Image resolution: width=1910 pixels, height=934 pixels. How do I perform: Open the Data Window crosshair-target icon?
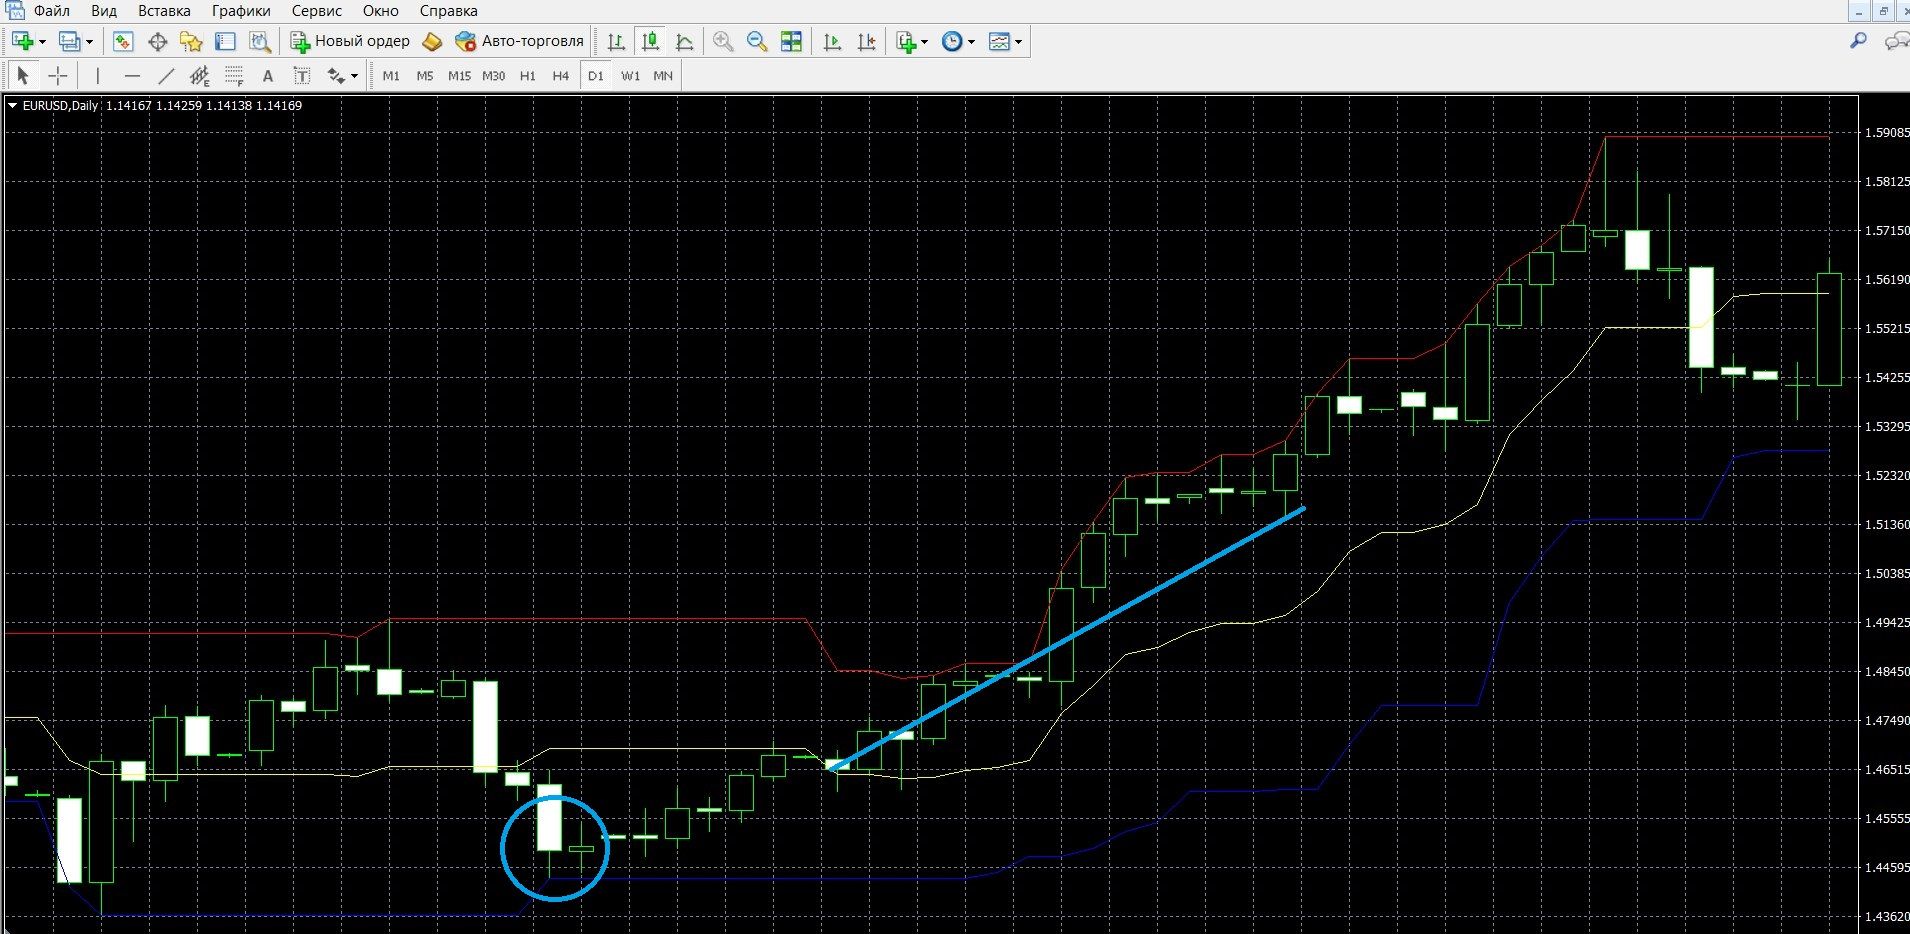pos(157,41)
